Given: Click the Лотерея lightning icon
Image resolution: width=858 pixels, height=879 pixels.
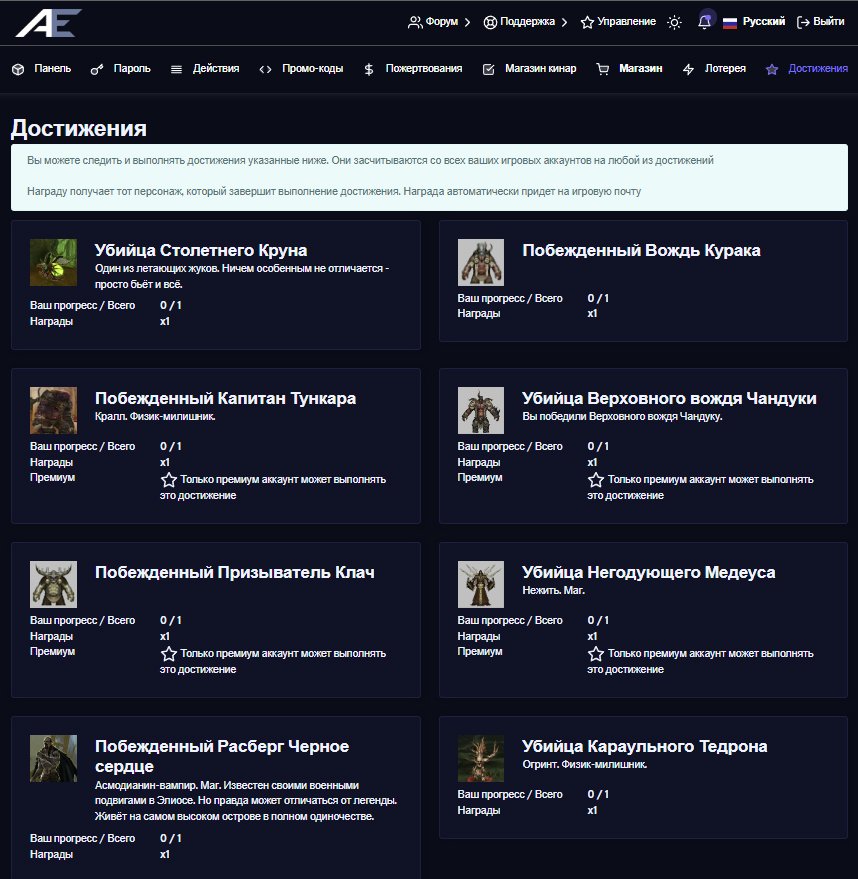Looking at the screenshot, I should (x=688, y=70).
